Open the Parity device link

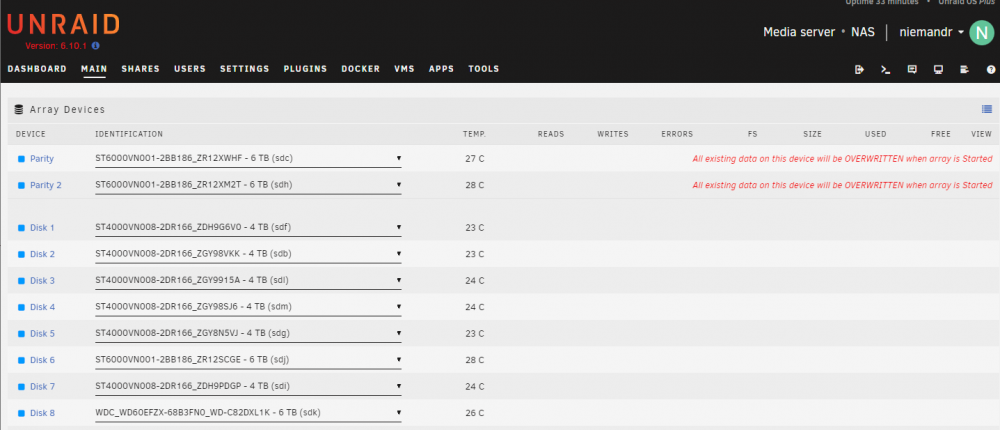pos(42,159)
